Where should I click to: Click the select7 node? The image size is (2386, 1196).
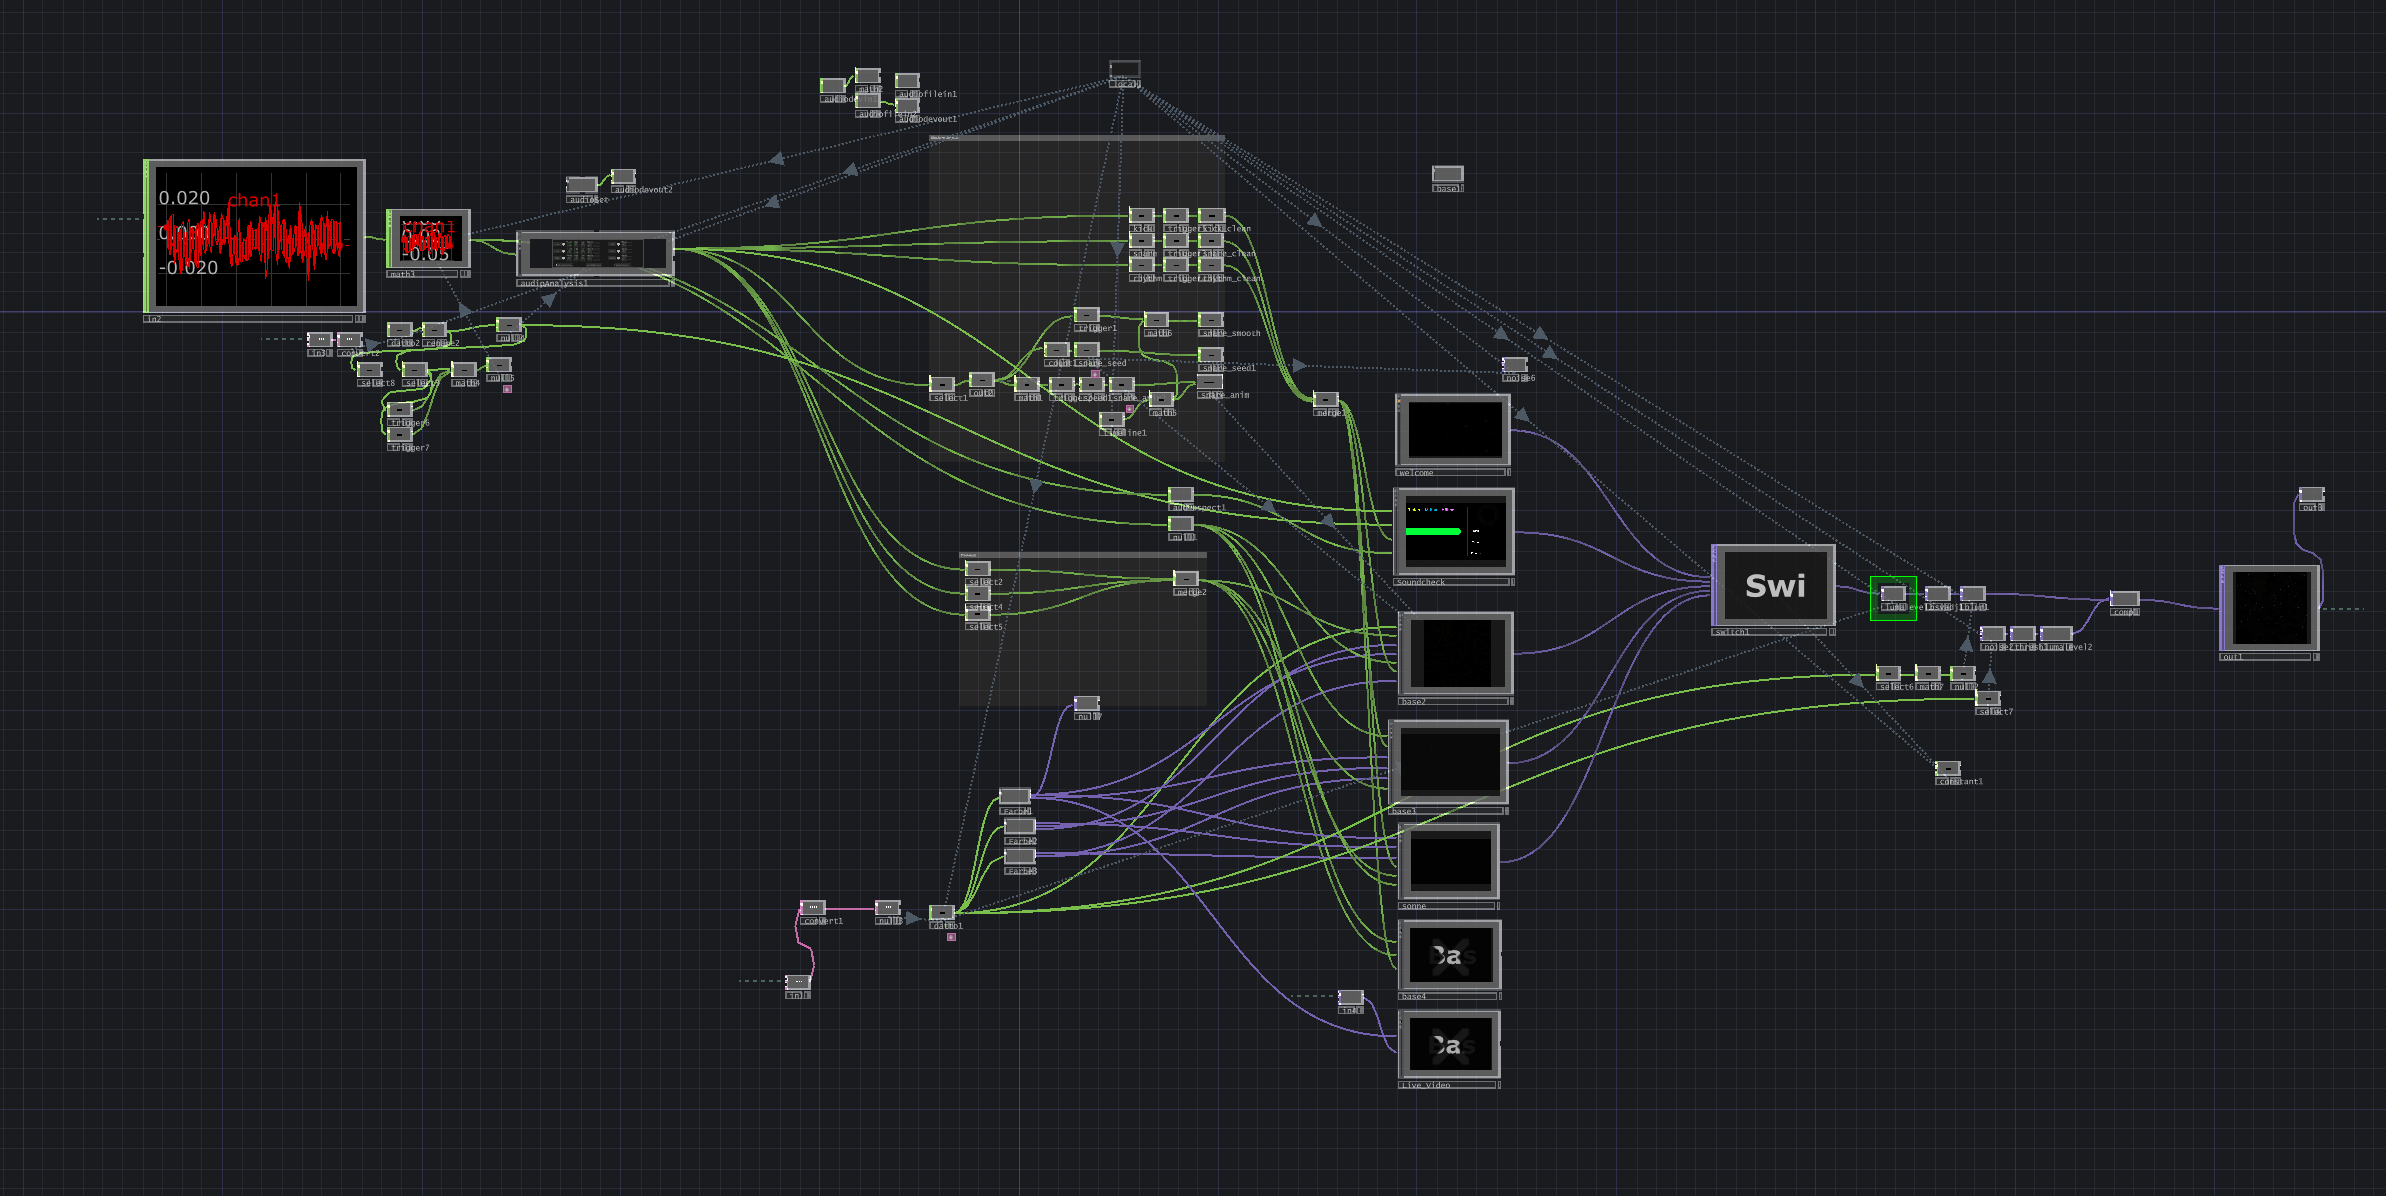tap(1988, 699)
